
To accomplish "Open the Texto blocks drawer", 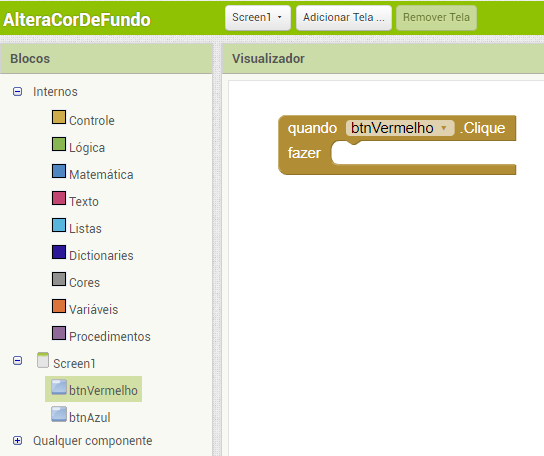I will pyautogui.click(x=84, y=202).
